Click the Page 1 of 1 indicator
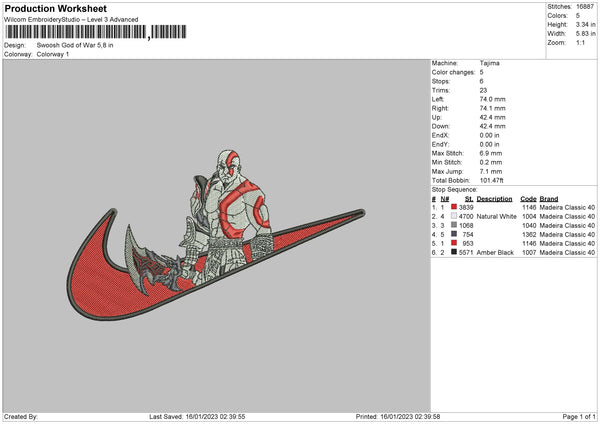 (x=579, y=416)
